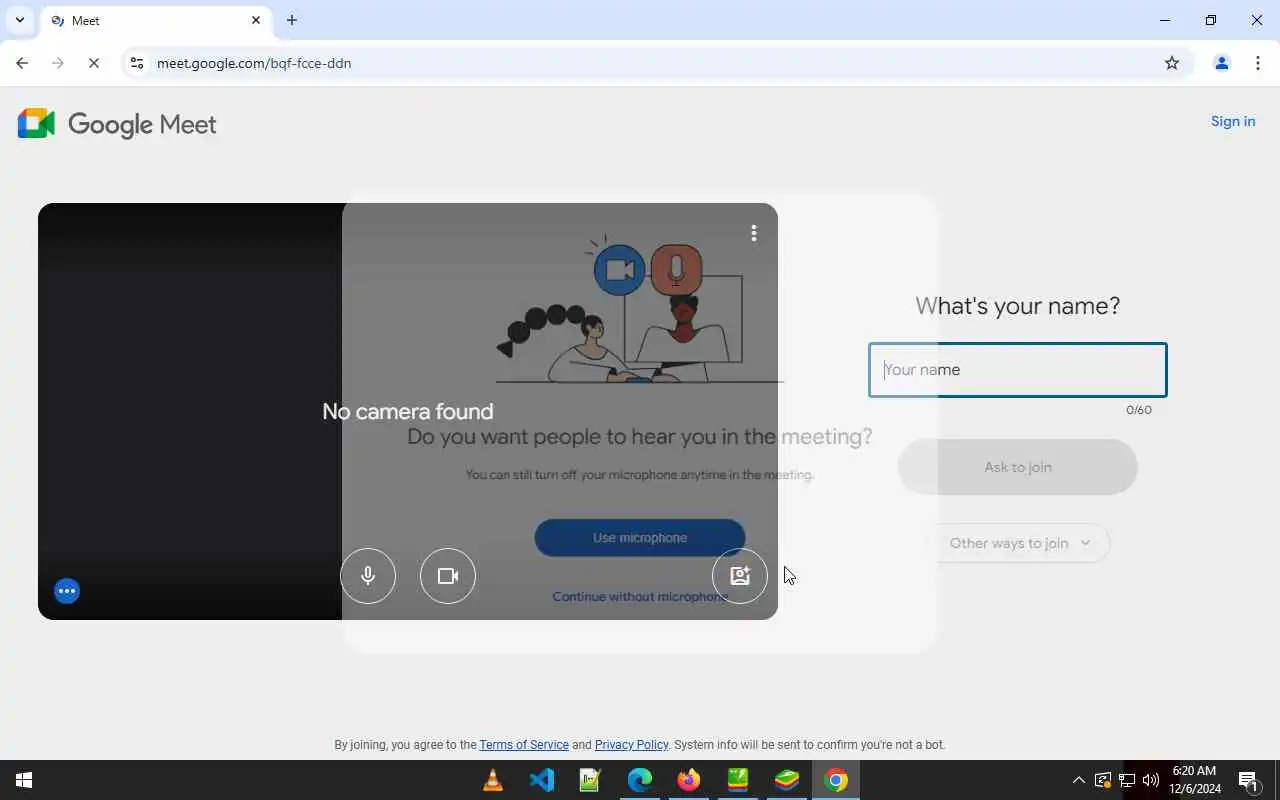The image size is (1280, 800).
Task: Open the Terms of Service link
Action: point(524,745)
